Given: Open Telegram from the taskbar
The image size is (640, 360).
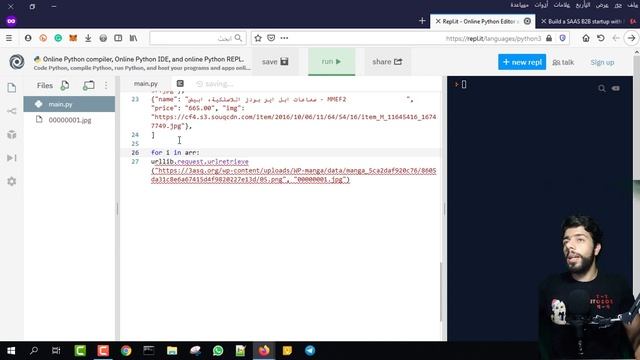Looking at the screenshot, I should click(310, 351).
